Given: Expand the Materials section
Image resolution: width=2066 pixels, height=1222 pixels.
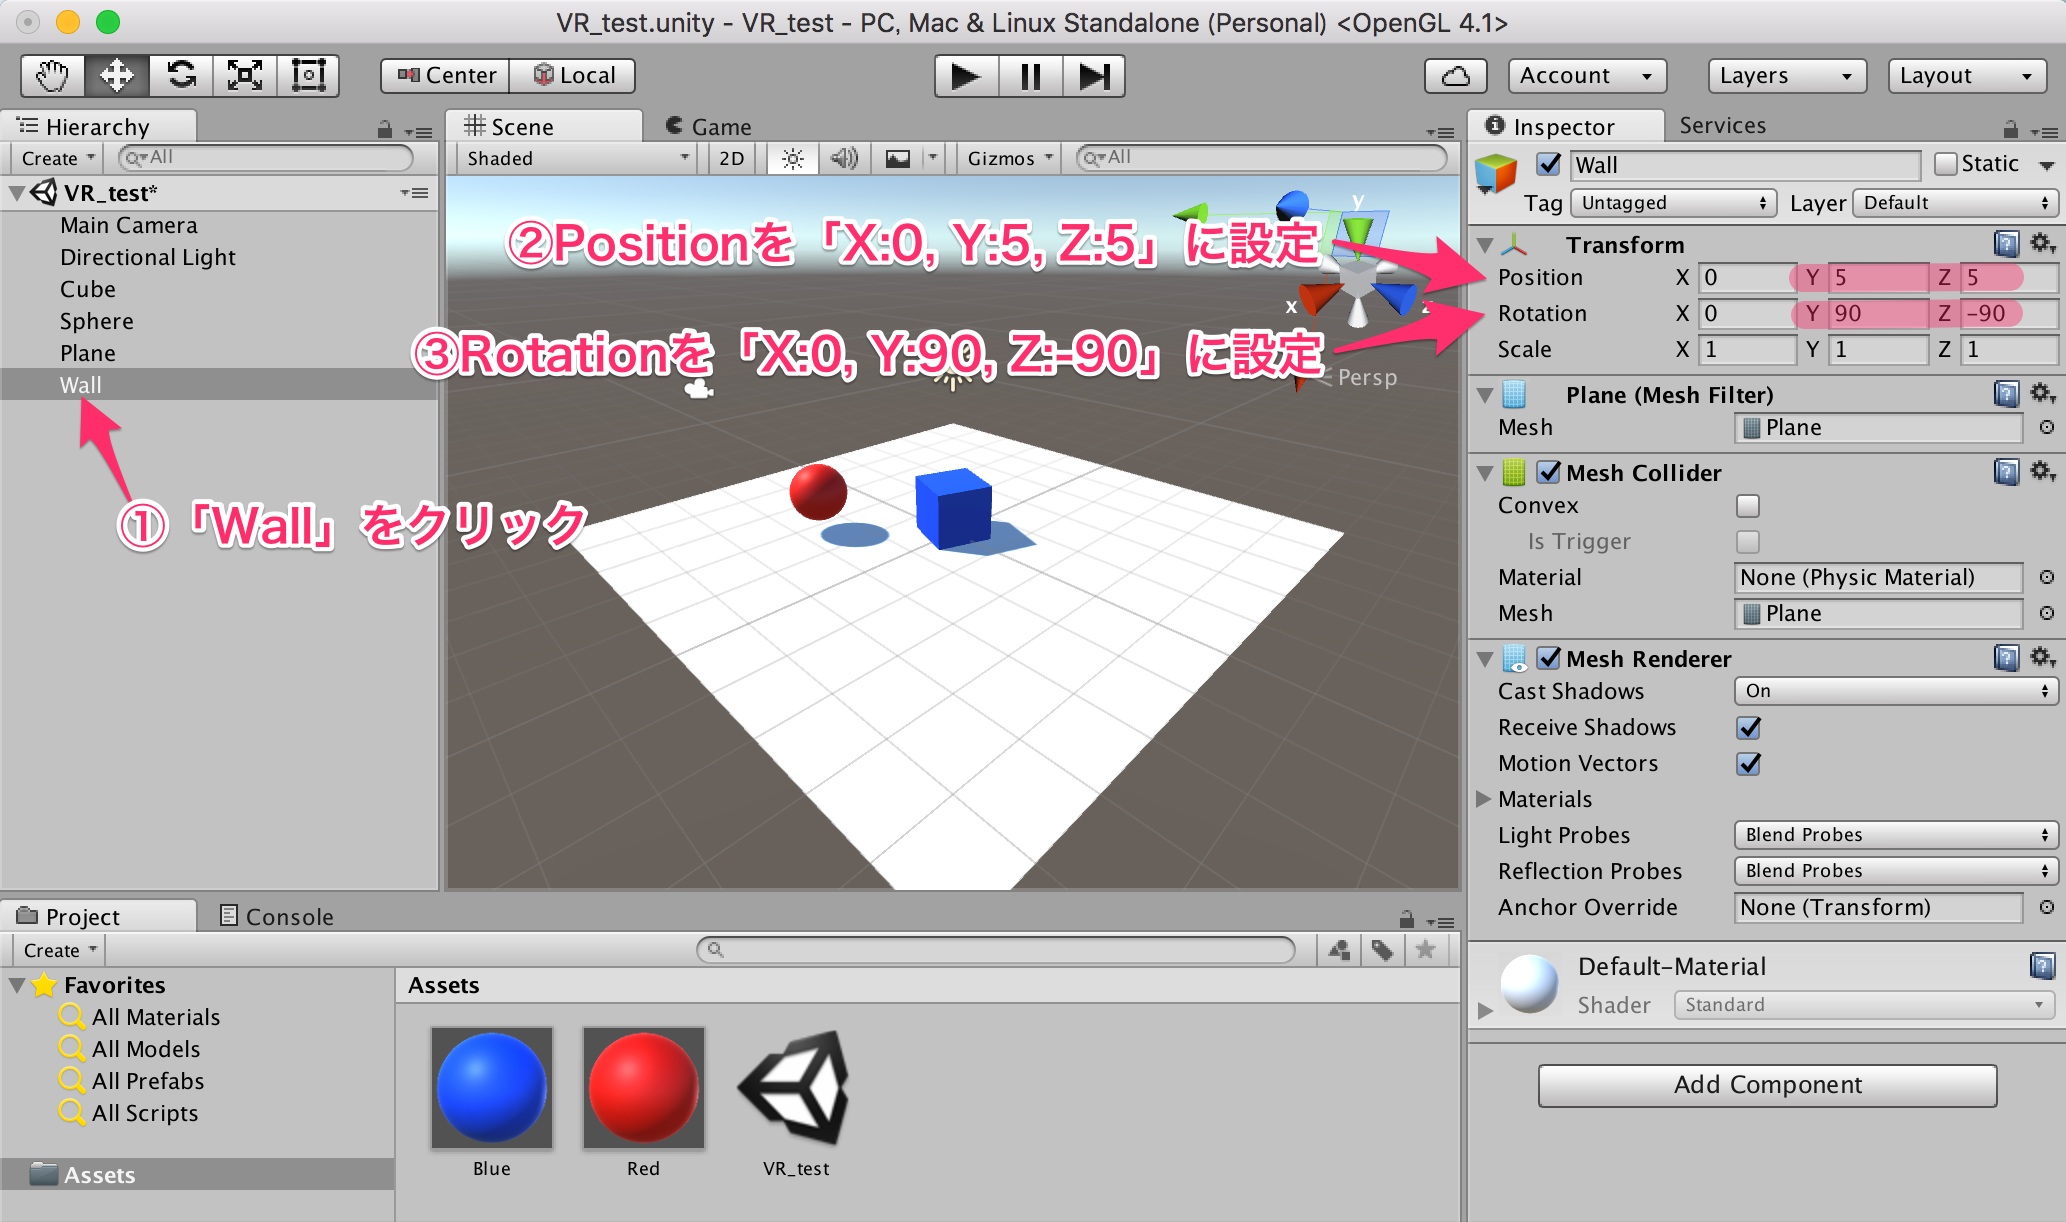Looking at the screenshot, I should pos(1484,799).
